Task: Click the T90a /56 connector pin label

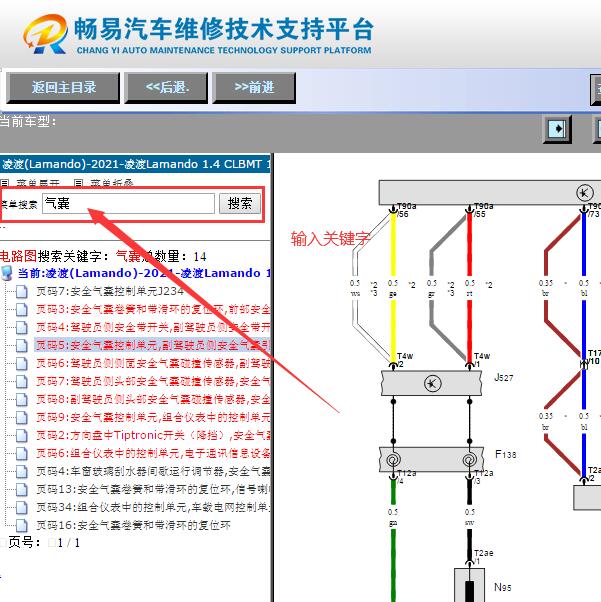Action: (407, 210)
